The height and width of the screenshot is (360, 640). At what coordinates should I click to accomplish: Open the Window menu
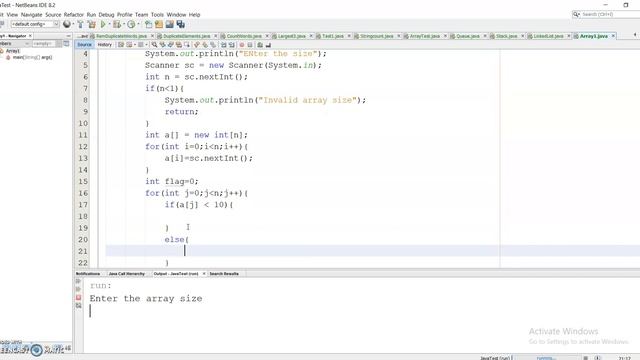click(176, 15)
